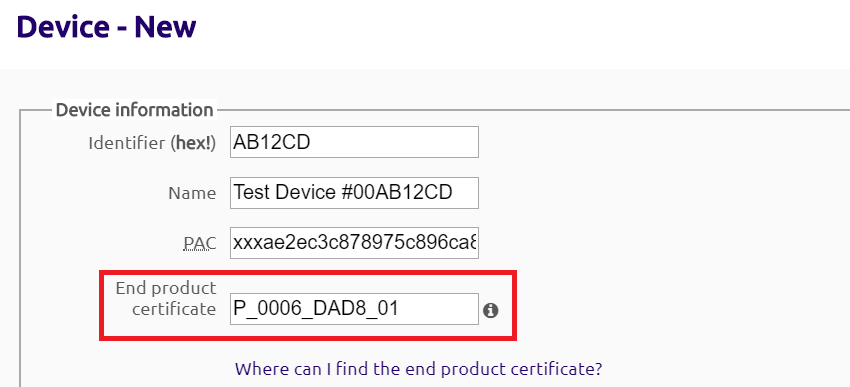Screen dimensions: 850x387
Task: Click the 'P_0006_DAD8_01' certificate value
Action: [316, 309]
